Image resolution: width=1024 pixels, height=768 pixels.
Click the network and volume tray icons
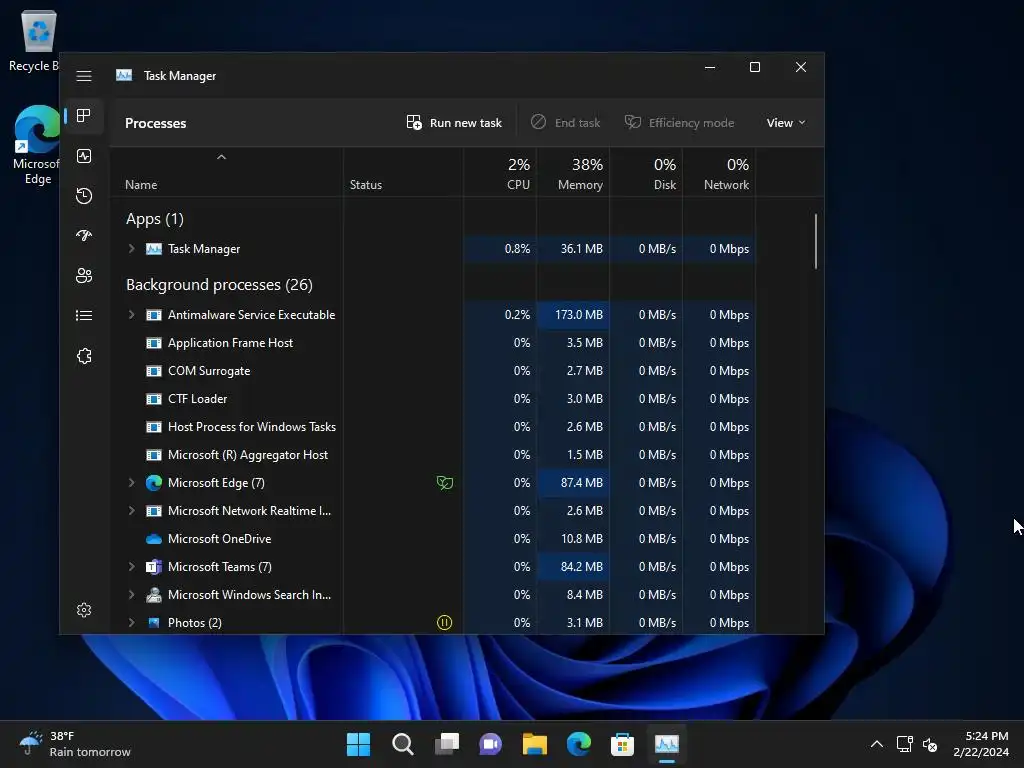click(x=917, y=744)
